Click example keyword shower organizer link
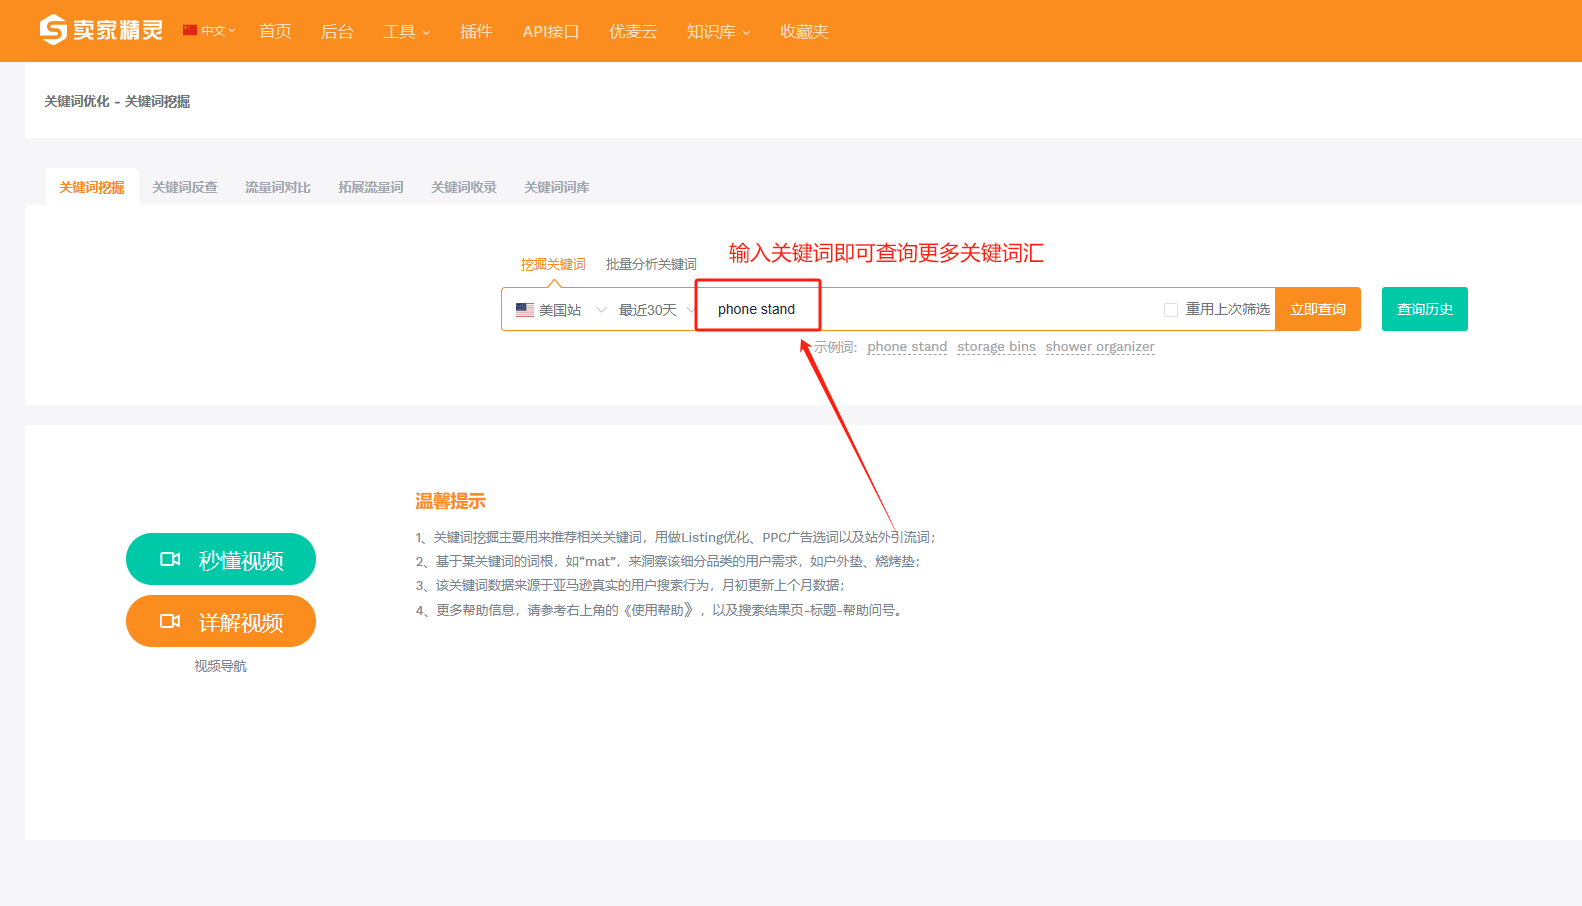Screen dimensions: 1582x906 tap(1100, 347)
